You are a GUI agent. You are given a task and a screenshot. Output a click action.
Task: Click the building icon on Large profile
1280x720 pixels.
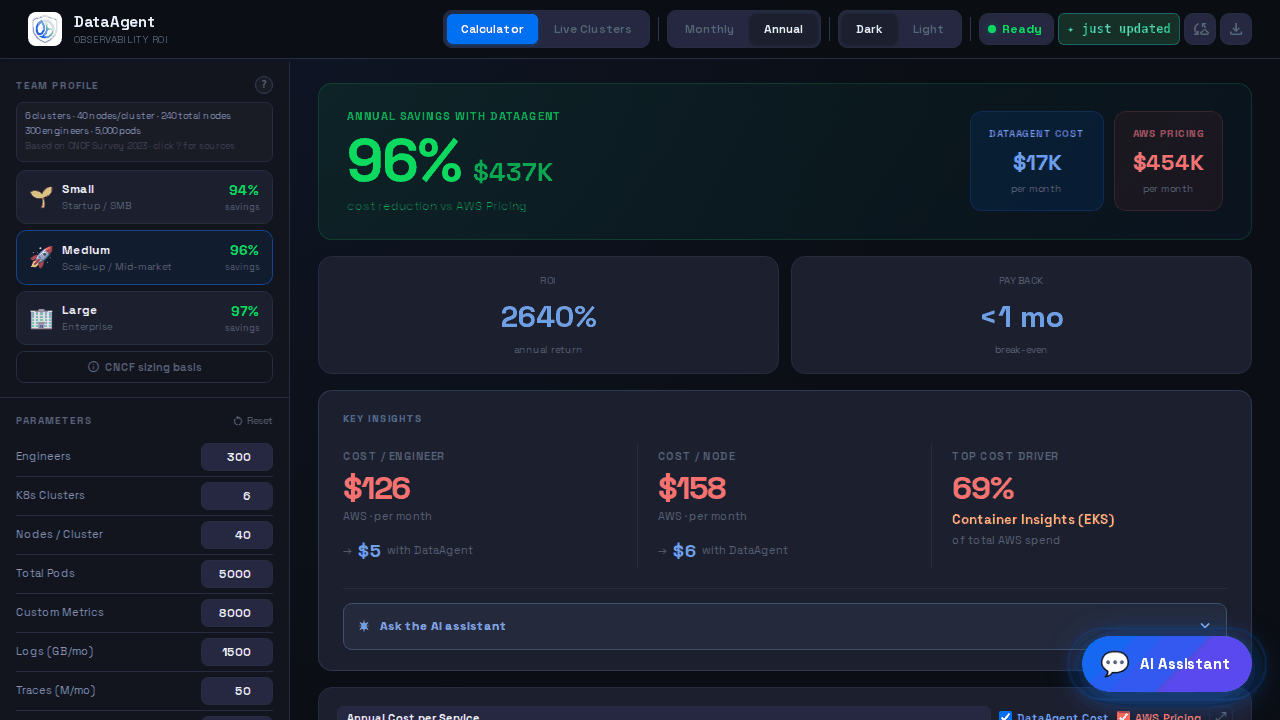point(41,318)
